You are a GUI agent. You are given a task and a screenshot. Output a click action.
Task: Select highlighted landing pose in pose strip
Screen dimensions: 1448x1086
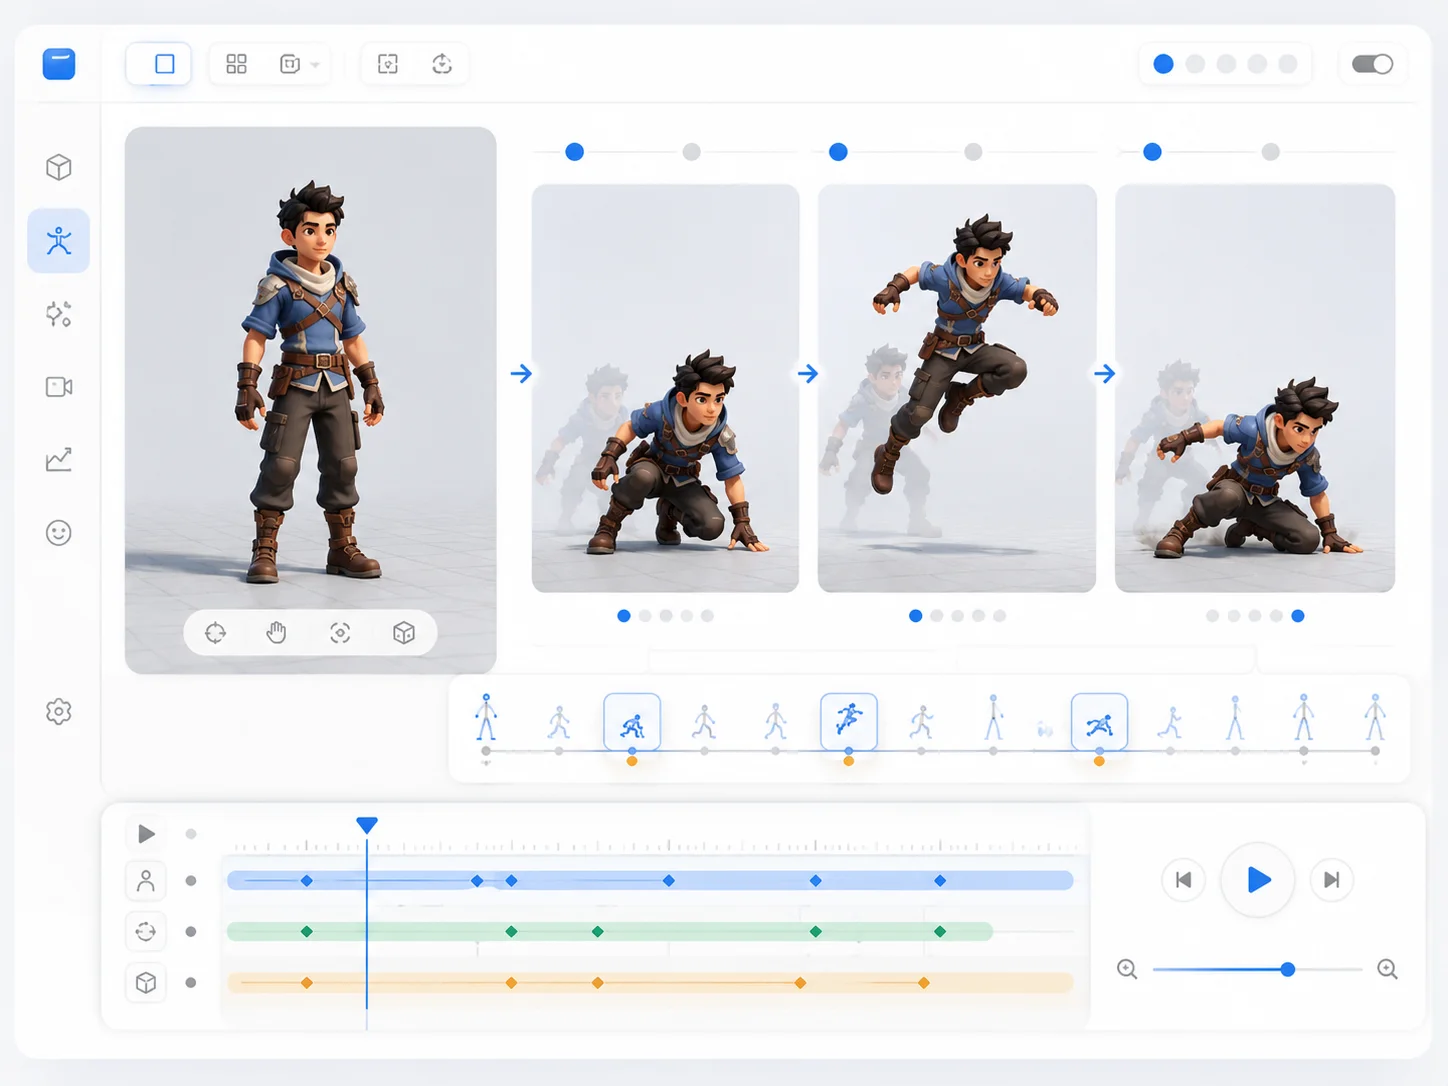coord(1099,722)
